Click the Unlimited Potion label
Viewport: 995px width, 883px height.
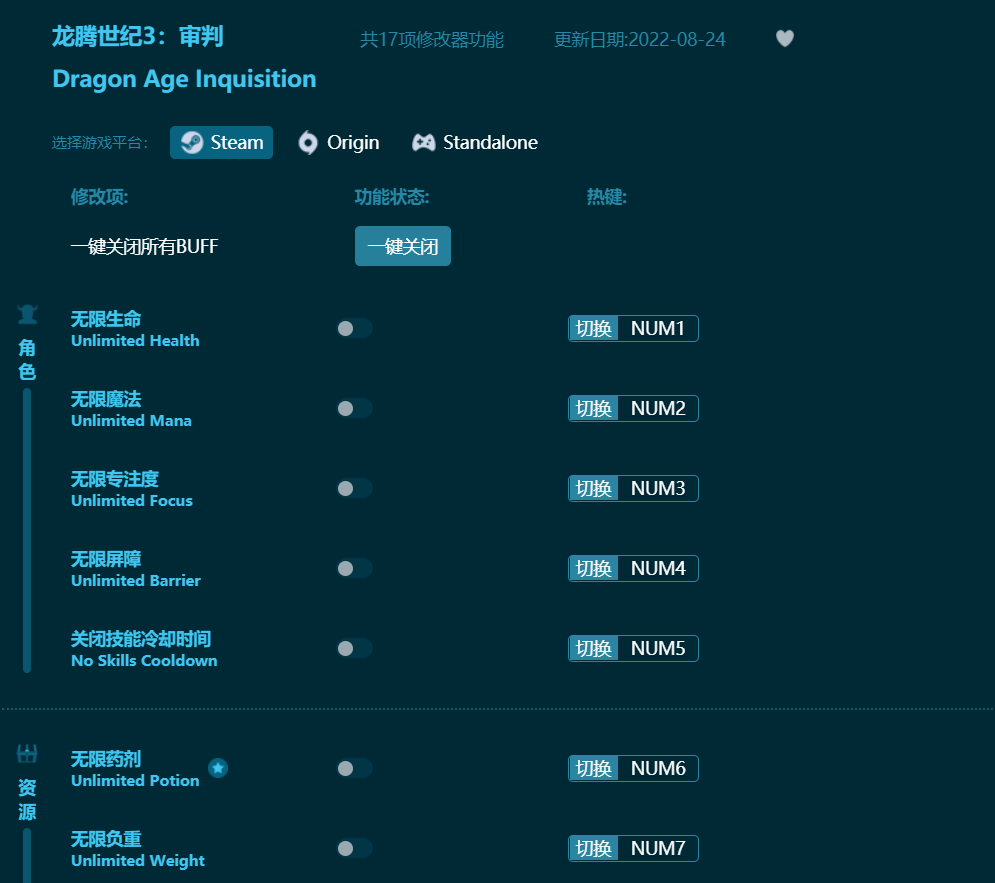click(135, 781)
